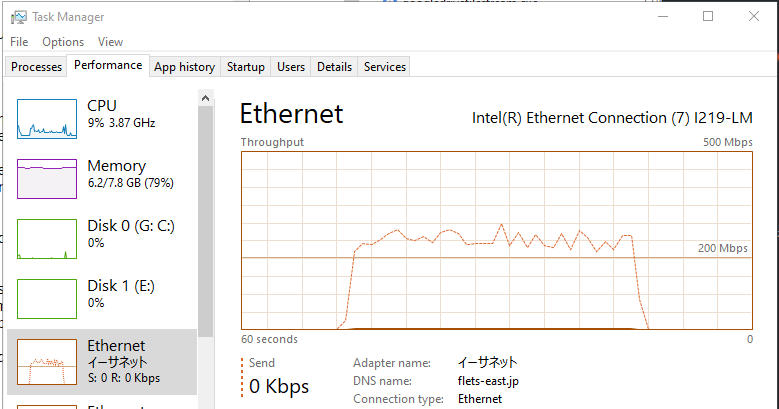Select the CPU usage graph thumbnail

coord(47,119)
